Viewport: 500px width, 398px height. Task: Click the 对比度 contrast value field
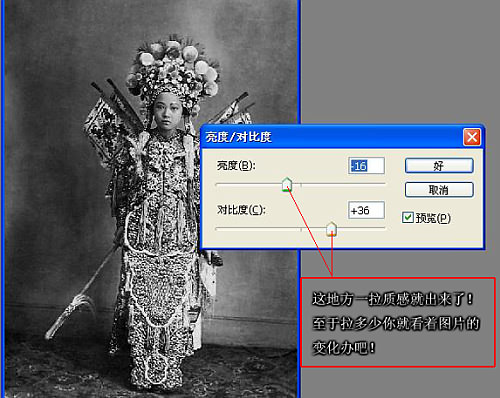366,210
